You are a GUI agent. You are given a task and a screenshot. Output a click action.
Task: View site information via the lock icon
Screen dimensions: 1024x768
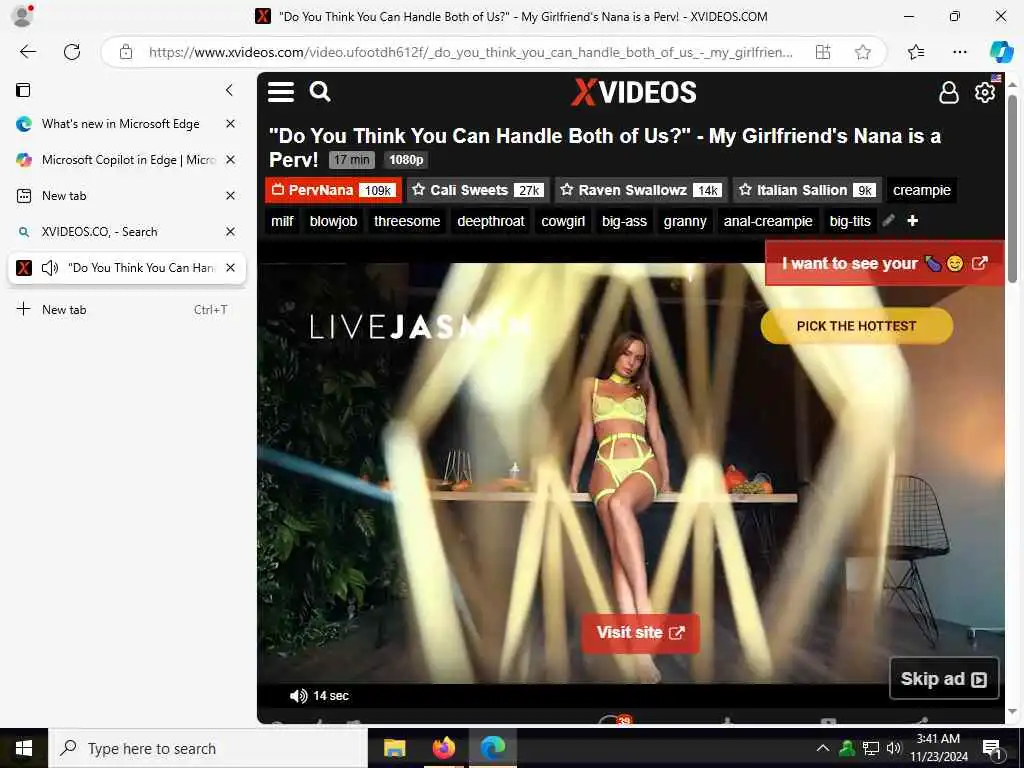click(126, 52)
